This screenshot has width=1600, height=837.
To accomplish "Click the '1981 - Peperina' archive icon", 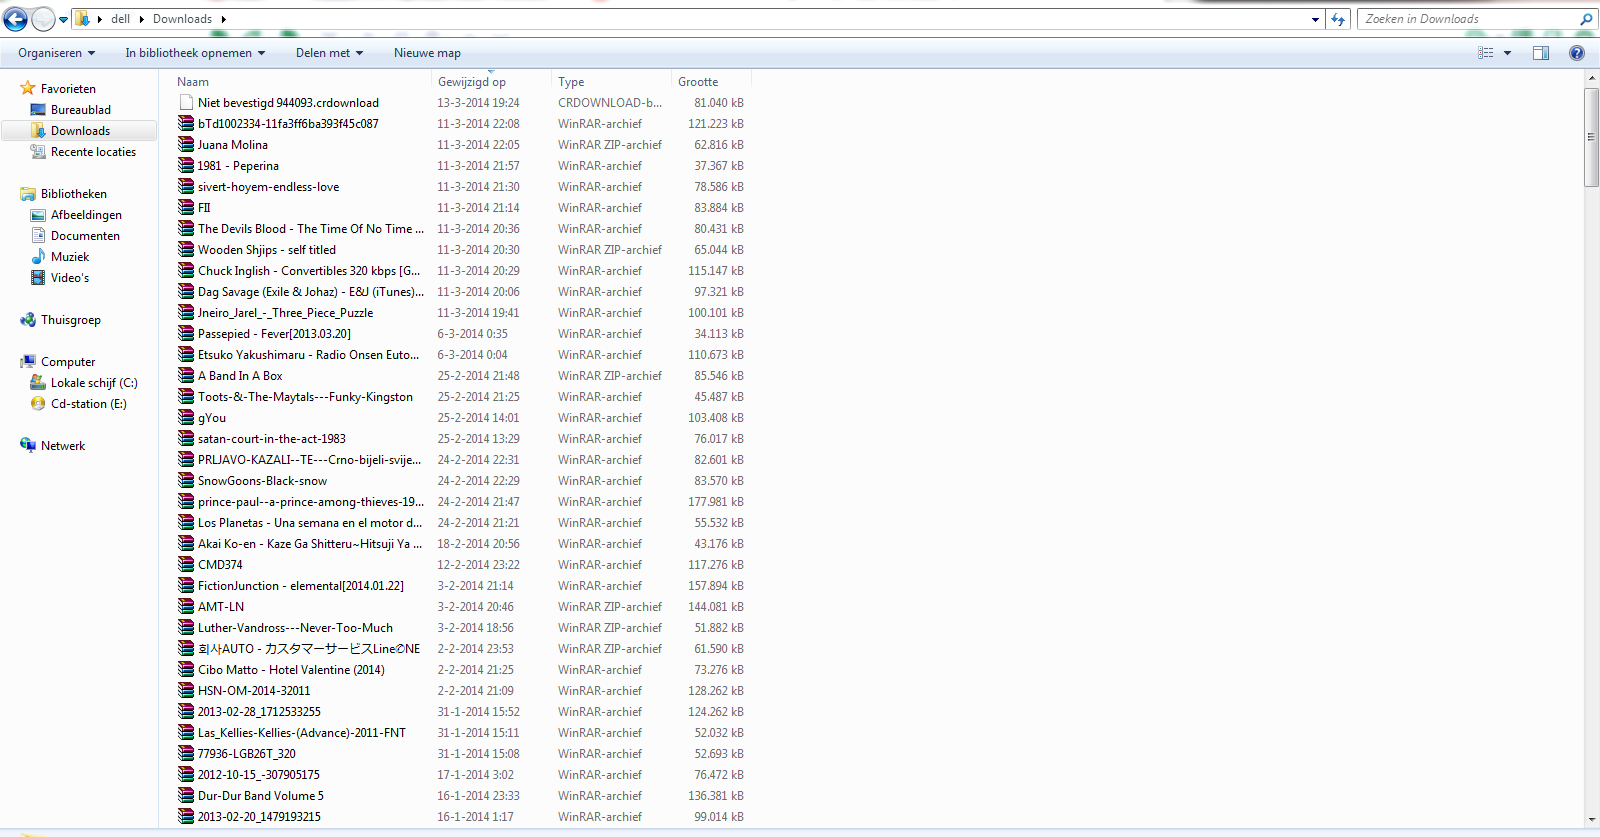I will (x=186, y=166).
